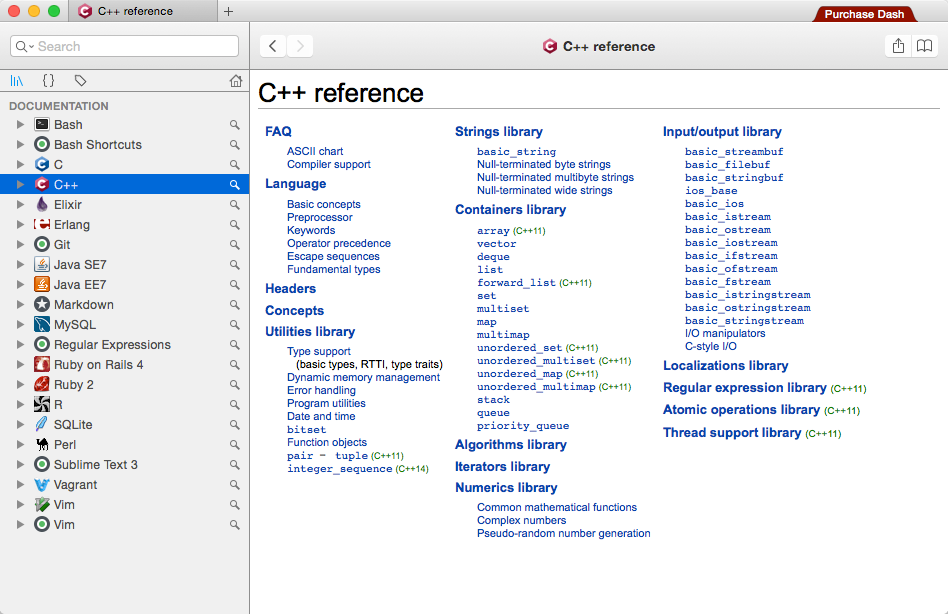The width and height of the screenshot is (948, 614).
Task: Select the Vagrant docset row
Action: [x=125, y=485]
